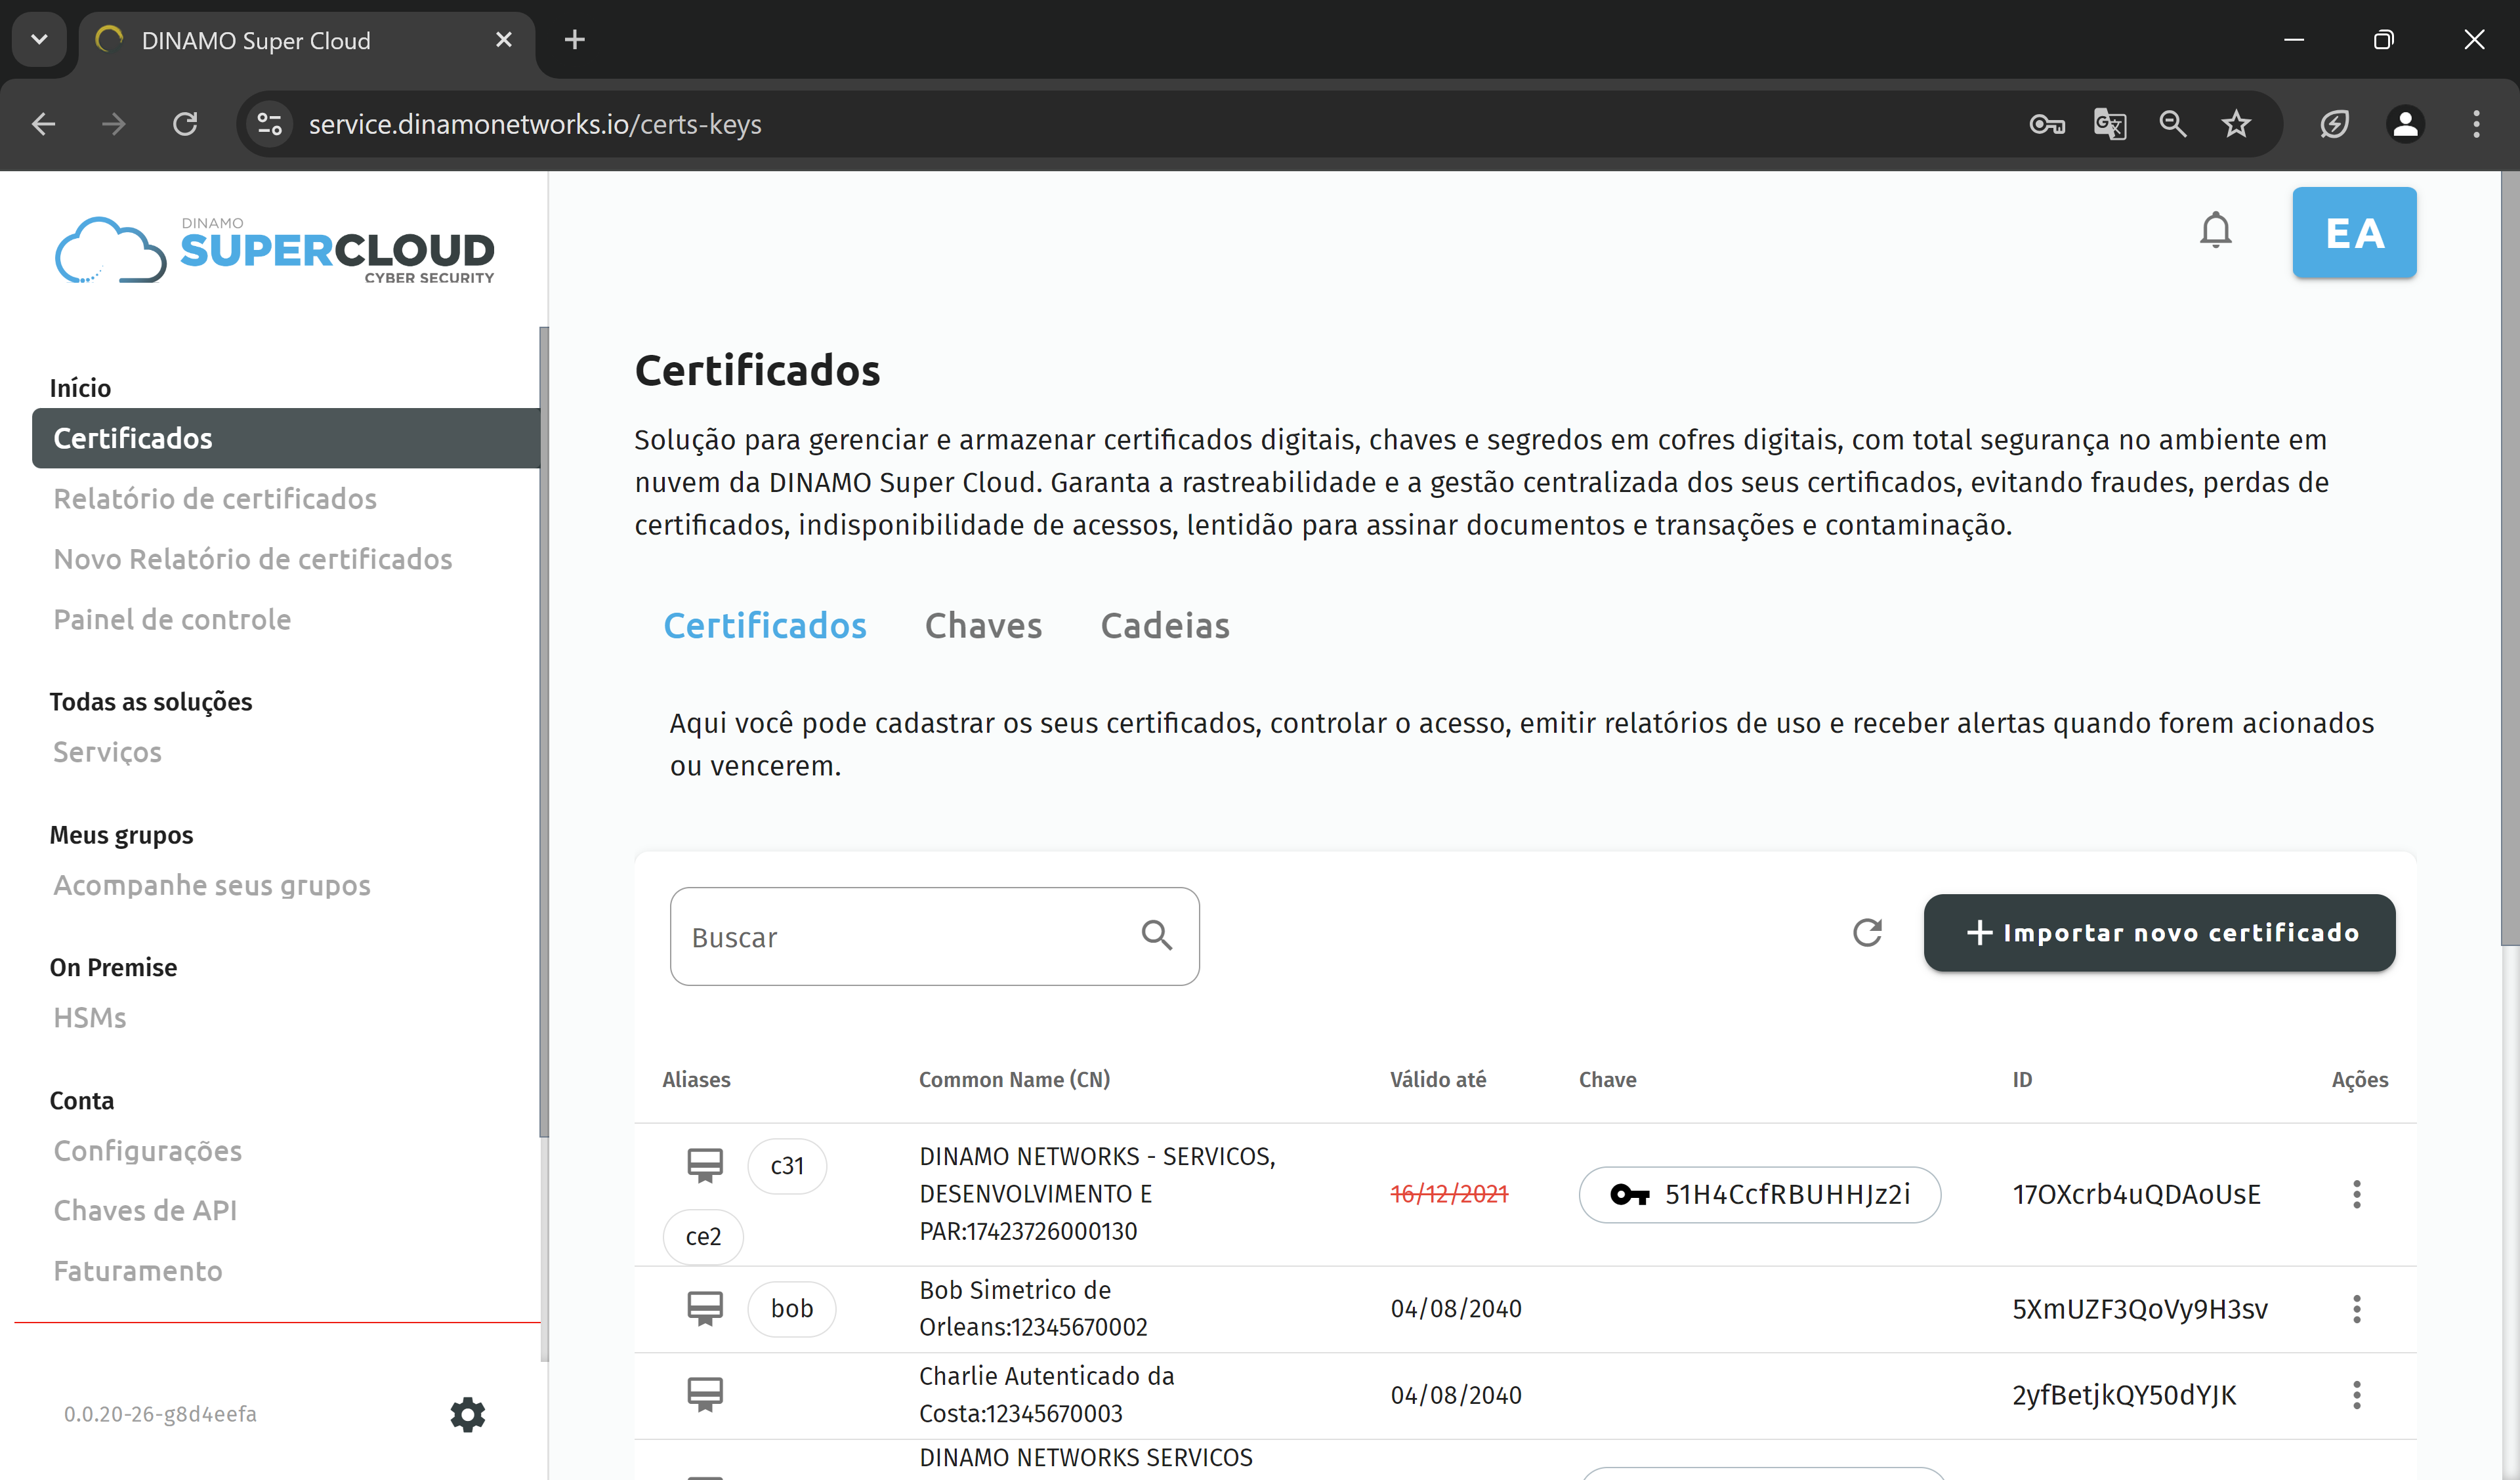Click the bob alias chip
Screen dimensions: 2520x1480
(x=791, y=1309)
